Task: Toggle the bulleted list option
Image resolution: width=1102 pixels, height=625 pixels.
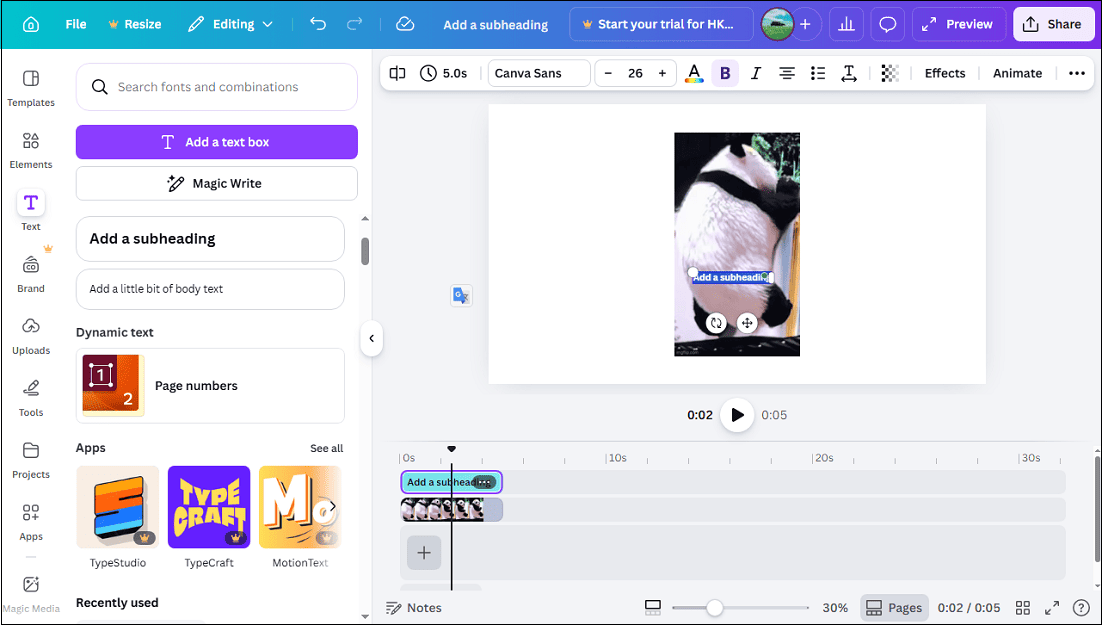Action: (817, 72)
